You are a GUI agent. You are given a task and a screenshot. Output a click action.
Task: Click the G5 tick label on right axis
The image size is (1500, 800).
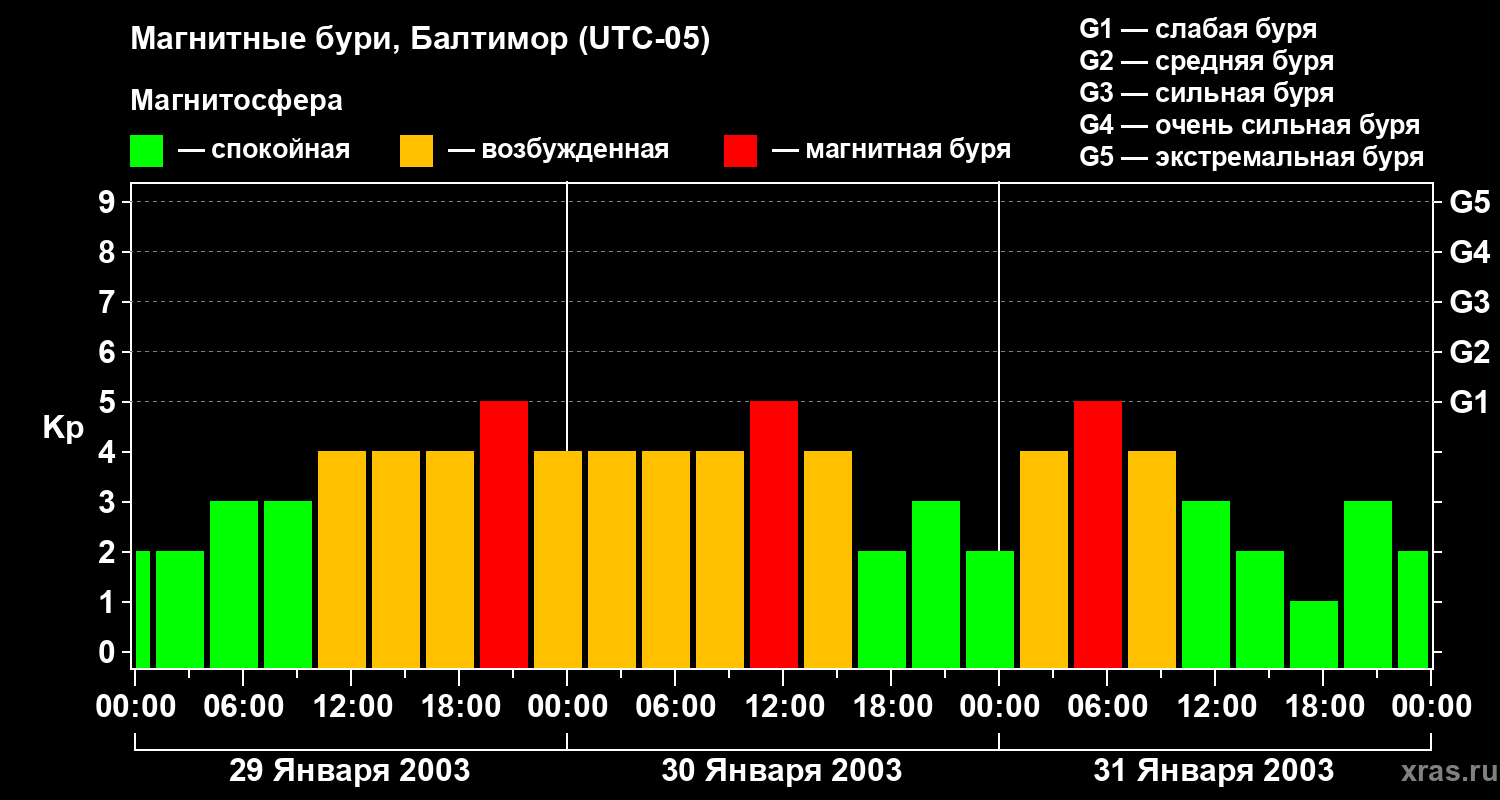1469,202
